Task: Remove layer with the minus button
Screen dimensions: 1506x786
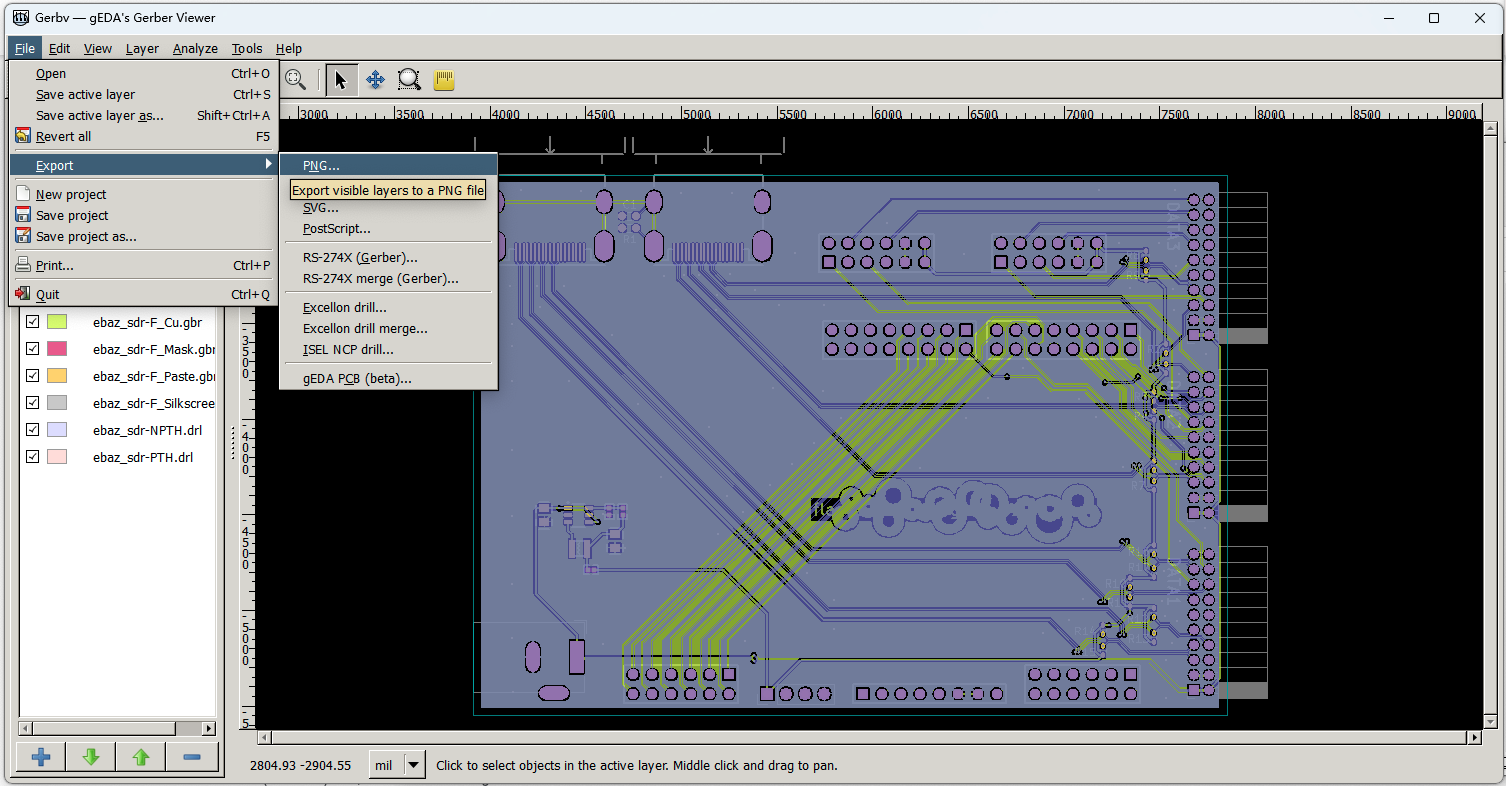Action: point(192,757)
